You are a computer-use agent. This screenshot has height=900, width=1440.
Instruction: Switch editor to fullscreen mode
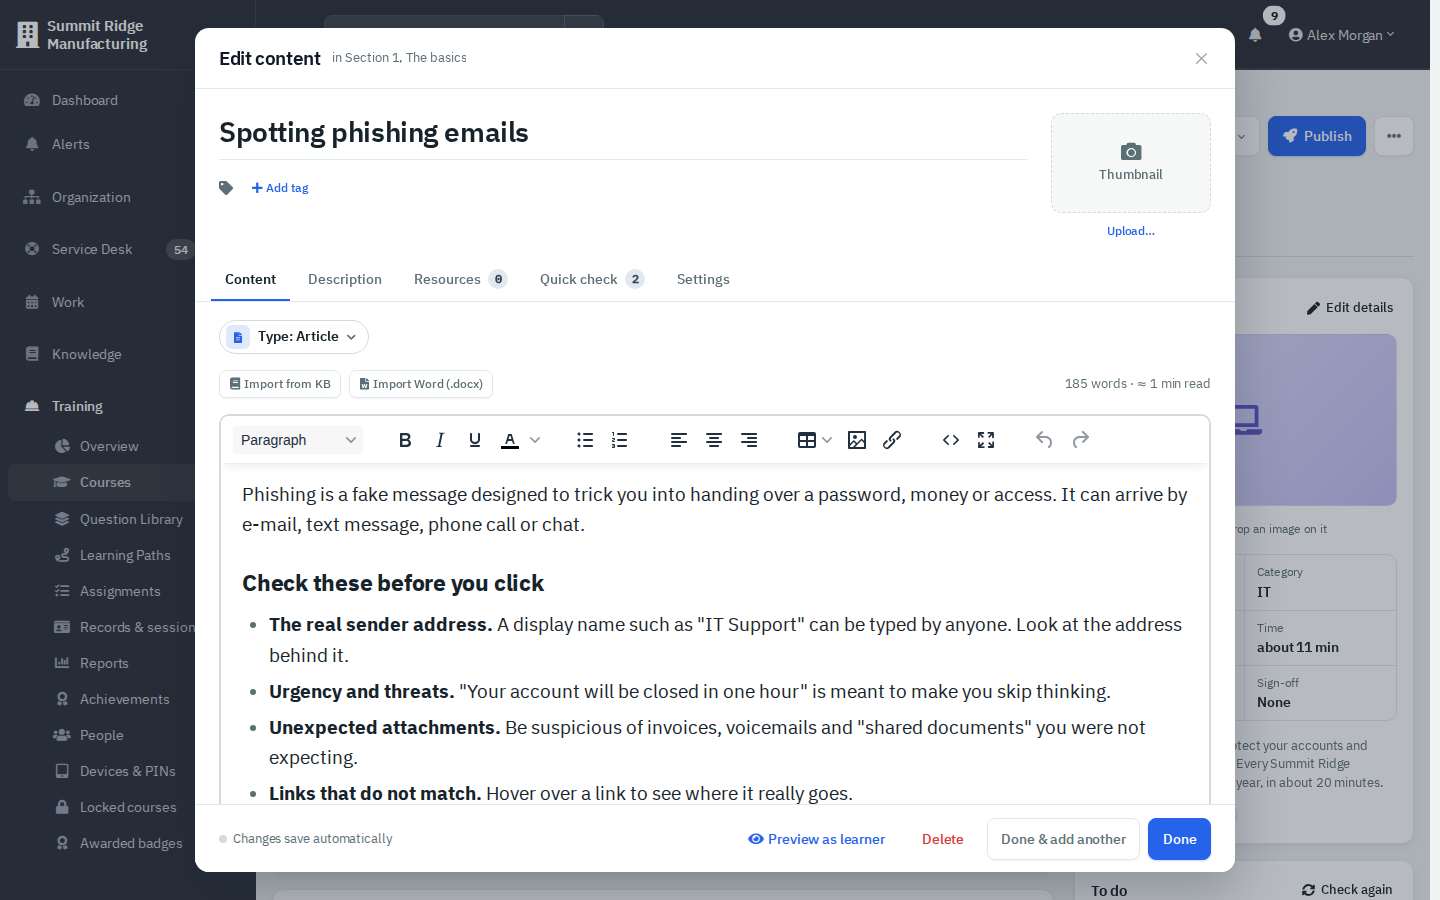(x=986, y=440)
